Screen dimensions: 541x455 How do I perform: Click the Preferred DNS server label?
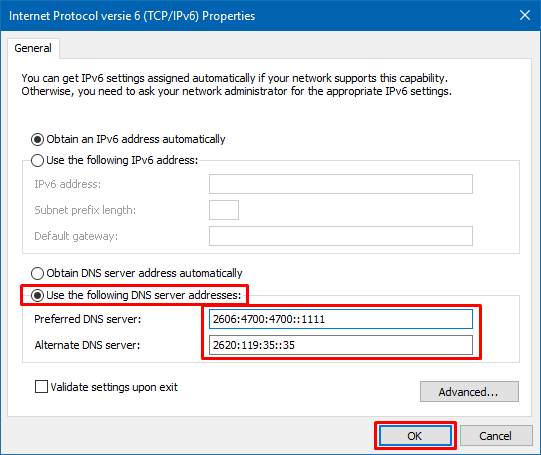click(x=88, y=319)
